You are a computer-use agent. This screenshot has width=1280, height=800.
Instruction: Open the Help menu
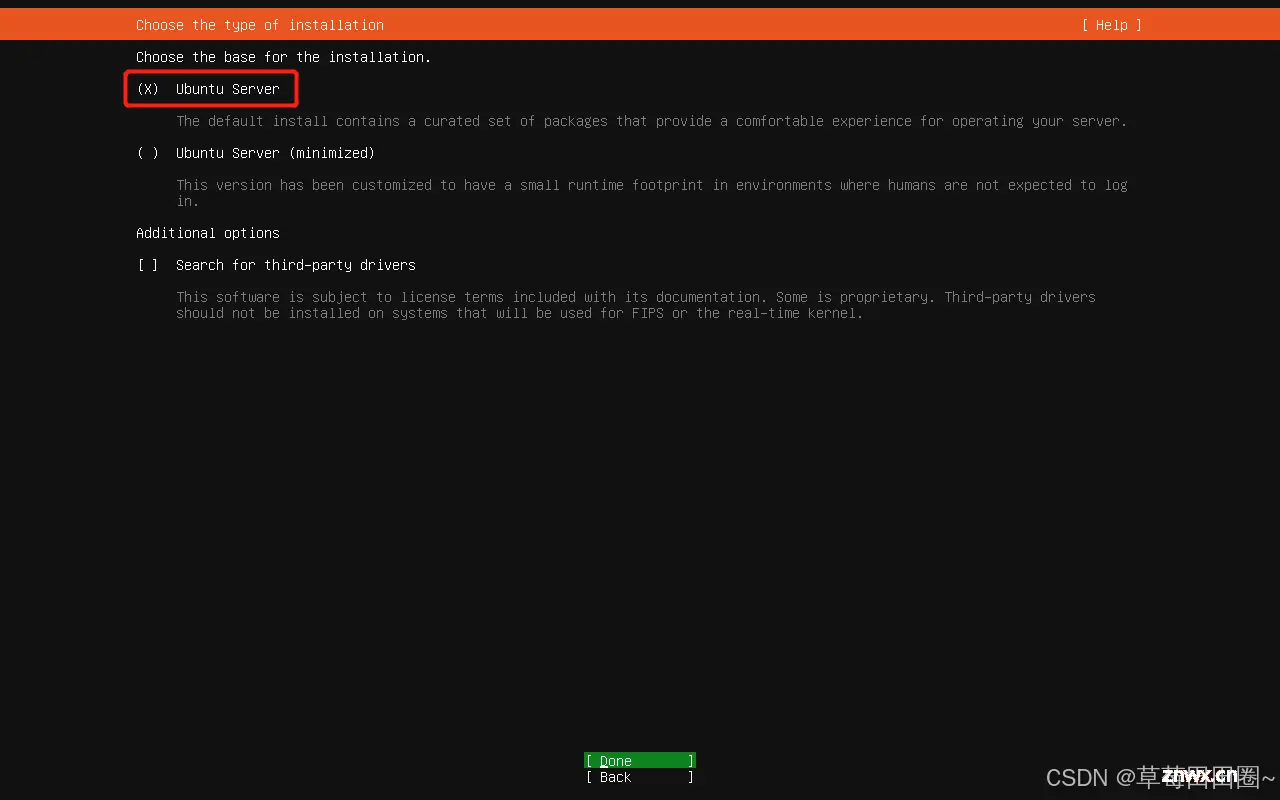(1111, 25)
